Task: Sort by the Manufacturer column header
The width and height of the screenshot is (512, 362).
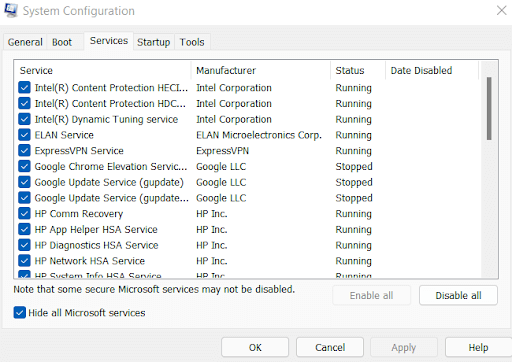Action: pyautogui.click(x=261, y=70)
